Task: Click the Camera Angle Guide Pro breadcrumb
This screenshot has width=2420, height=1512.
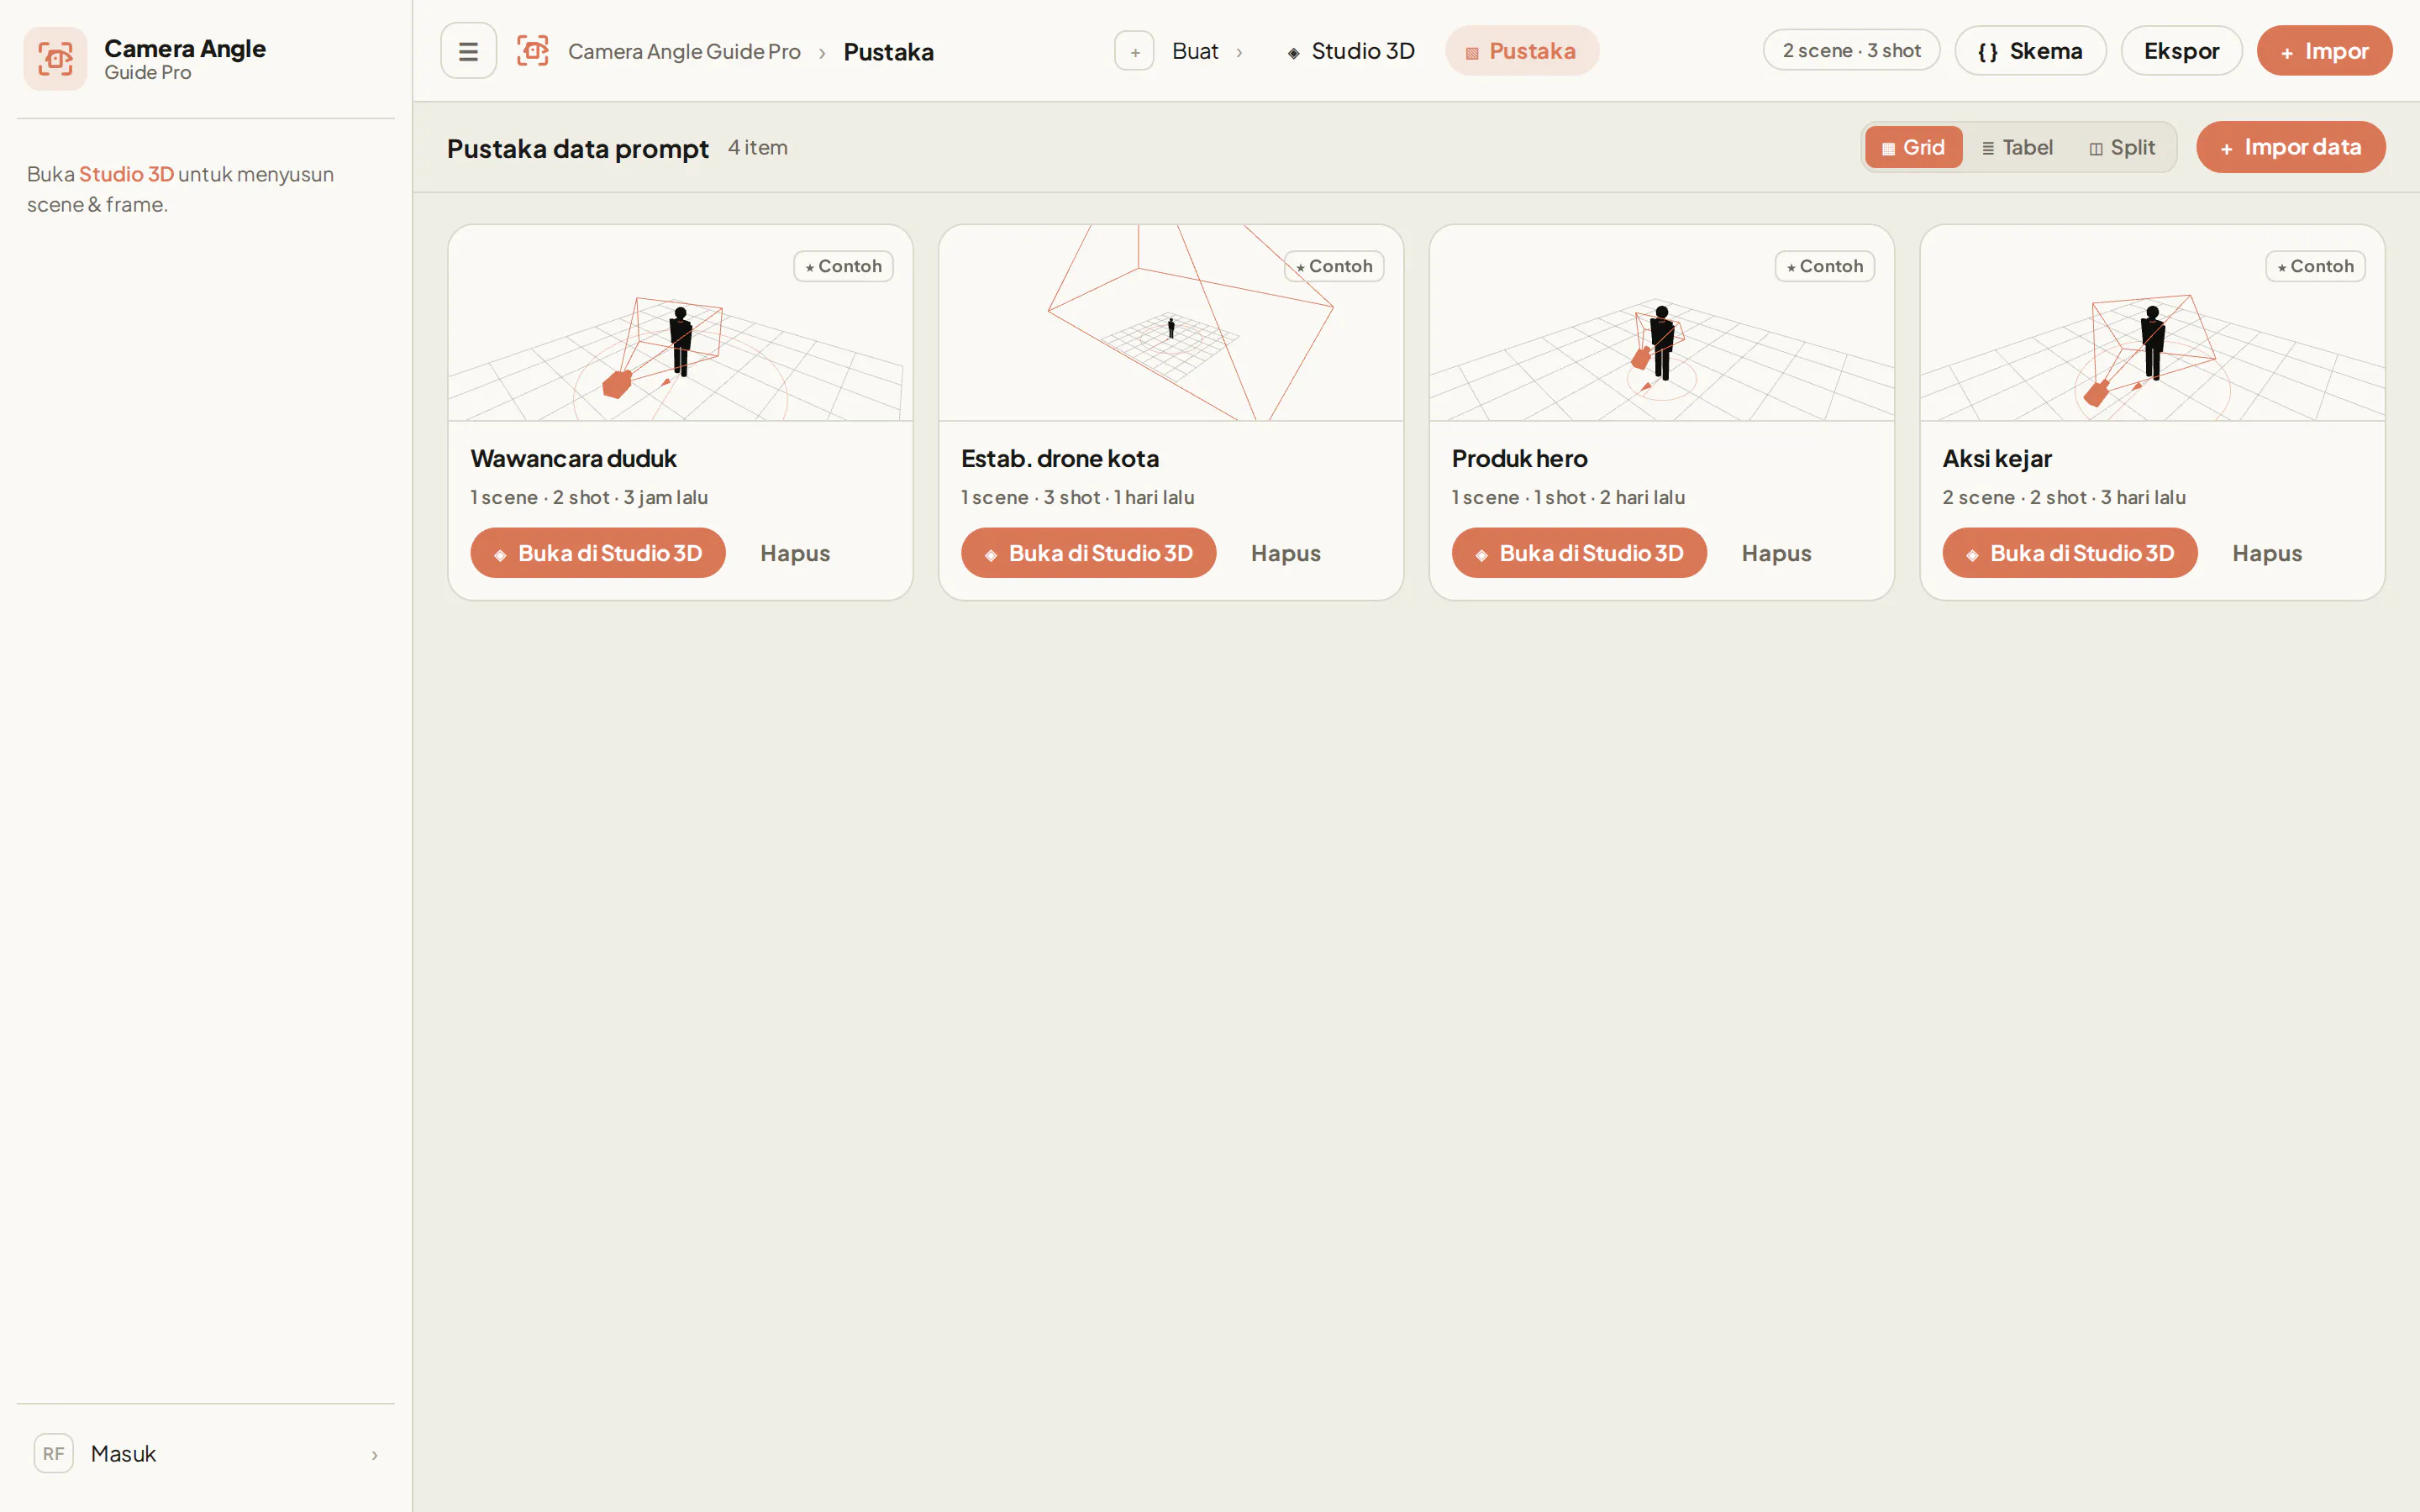Action: pos(684,51)
